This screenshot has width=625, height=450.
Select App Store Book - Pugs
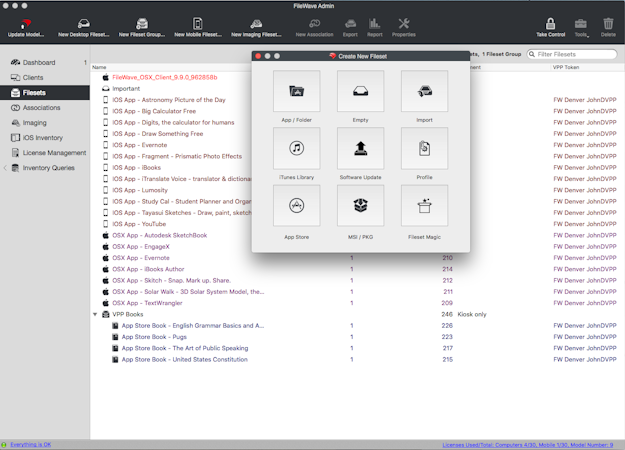click(x=154, y=337)
